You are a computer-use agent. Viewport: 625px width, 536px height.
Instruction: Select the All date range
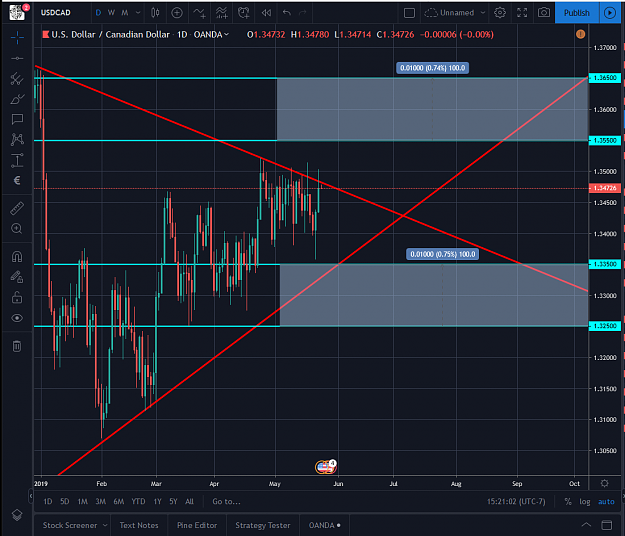189,501
